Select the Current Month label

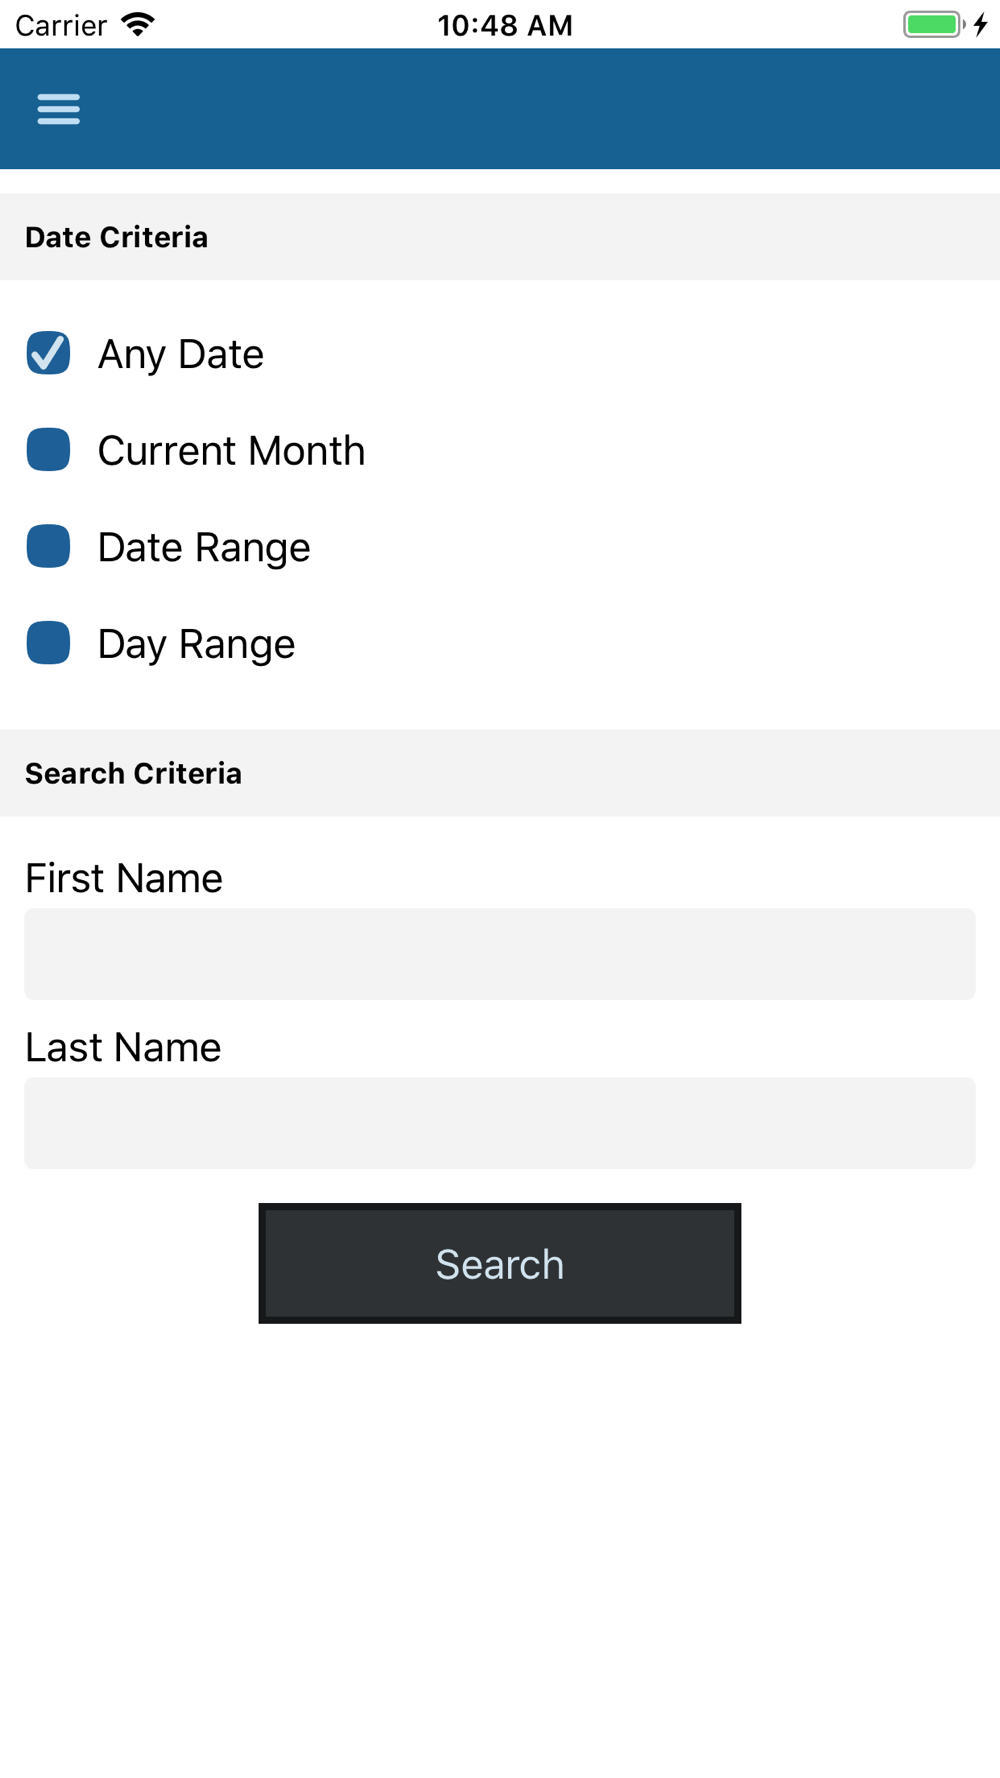[231, 451]
